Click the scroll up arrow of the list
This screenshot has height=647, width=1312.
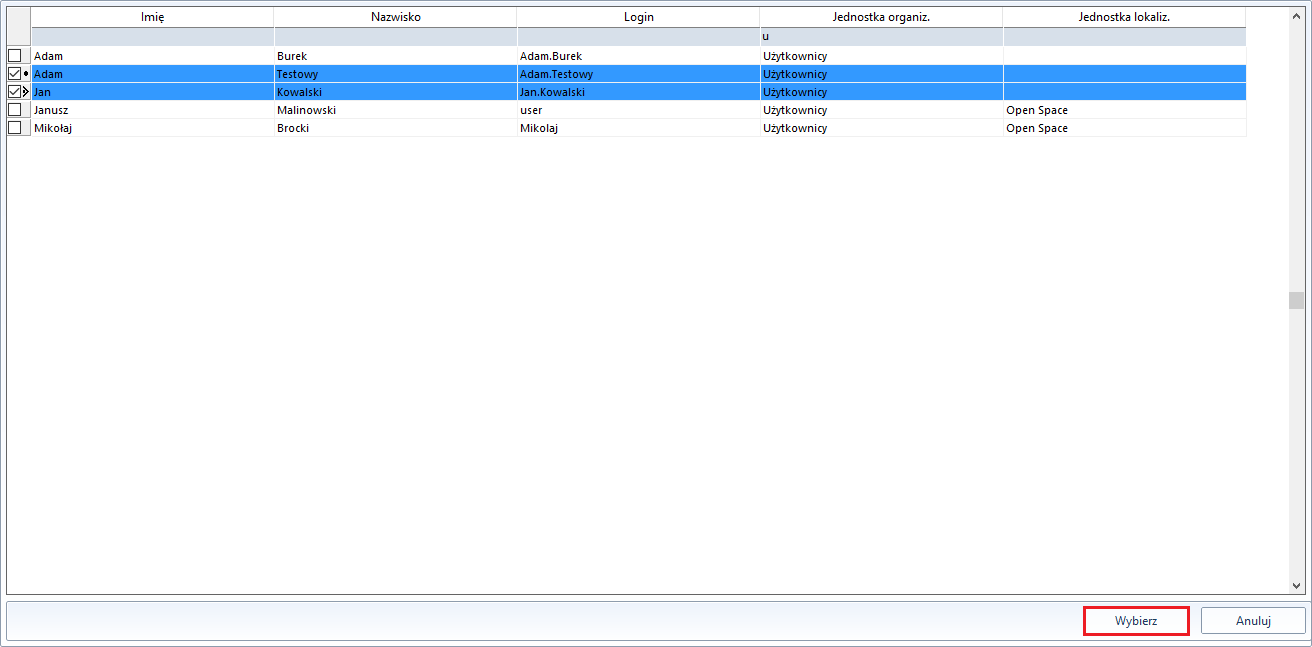(x=1296, y=15)
